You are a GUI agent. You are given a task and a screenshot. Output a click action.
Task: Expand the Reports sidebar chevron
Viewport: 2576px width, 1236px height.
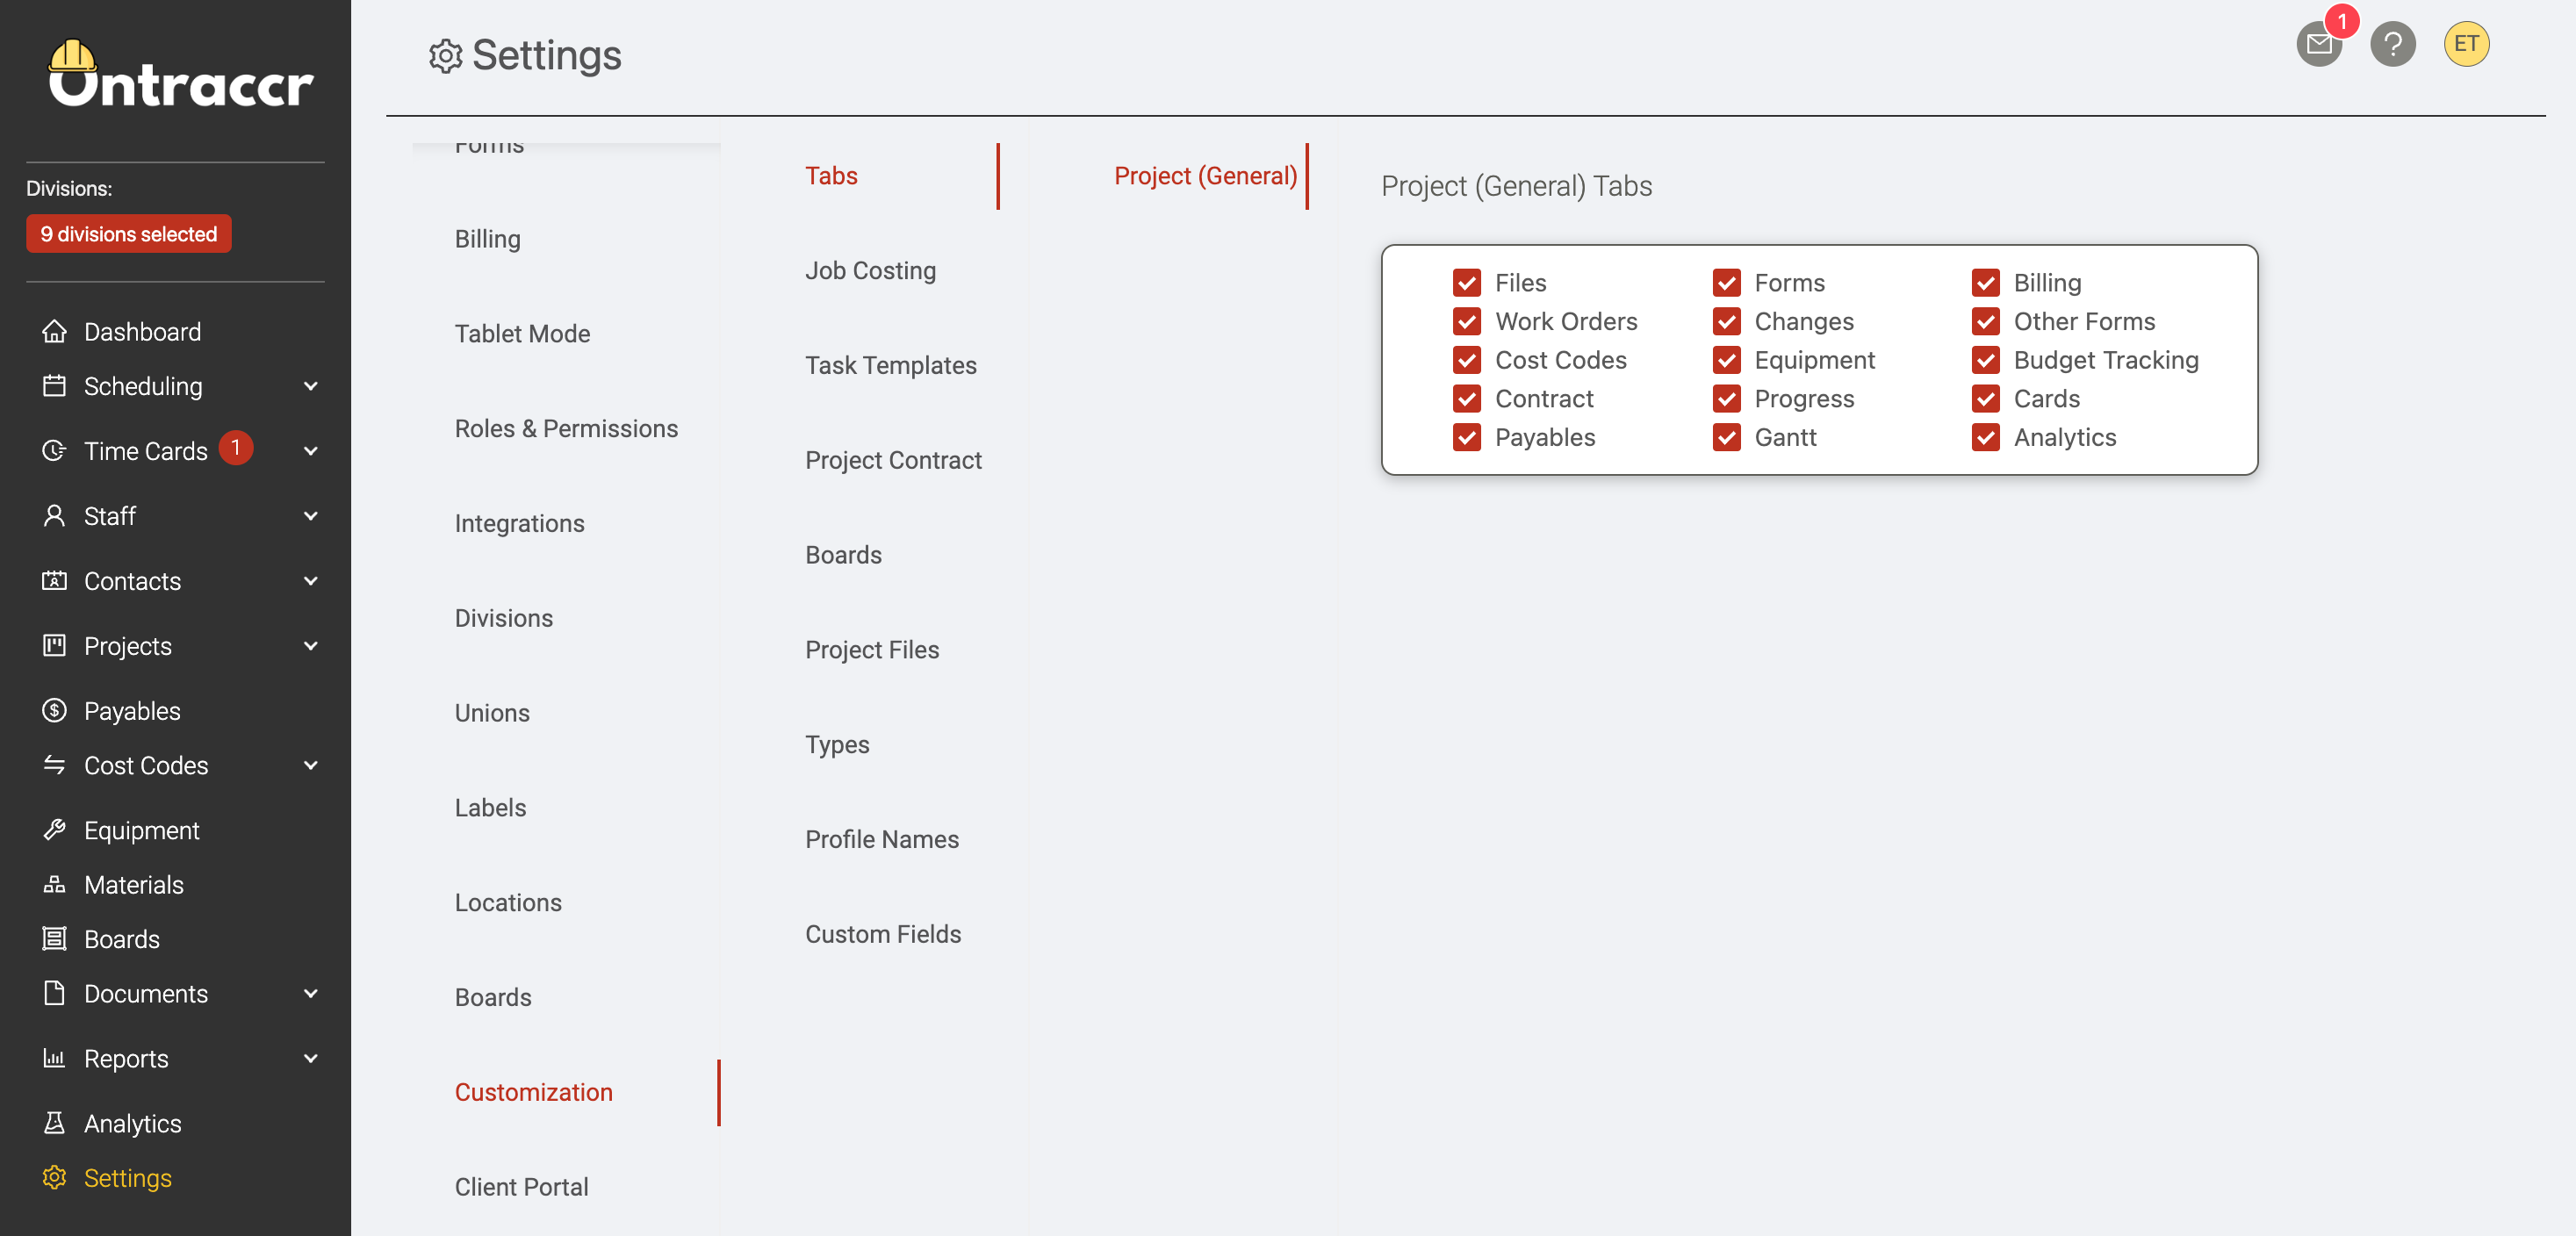(311, 1058)
